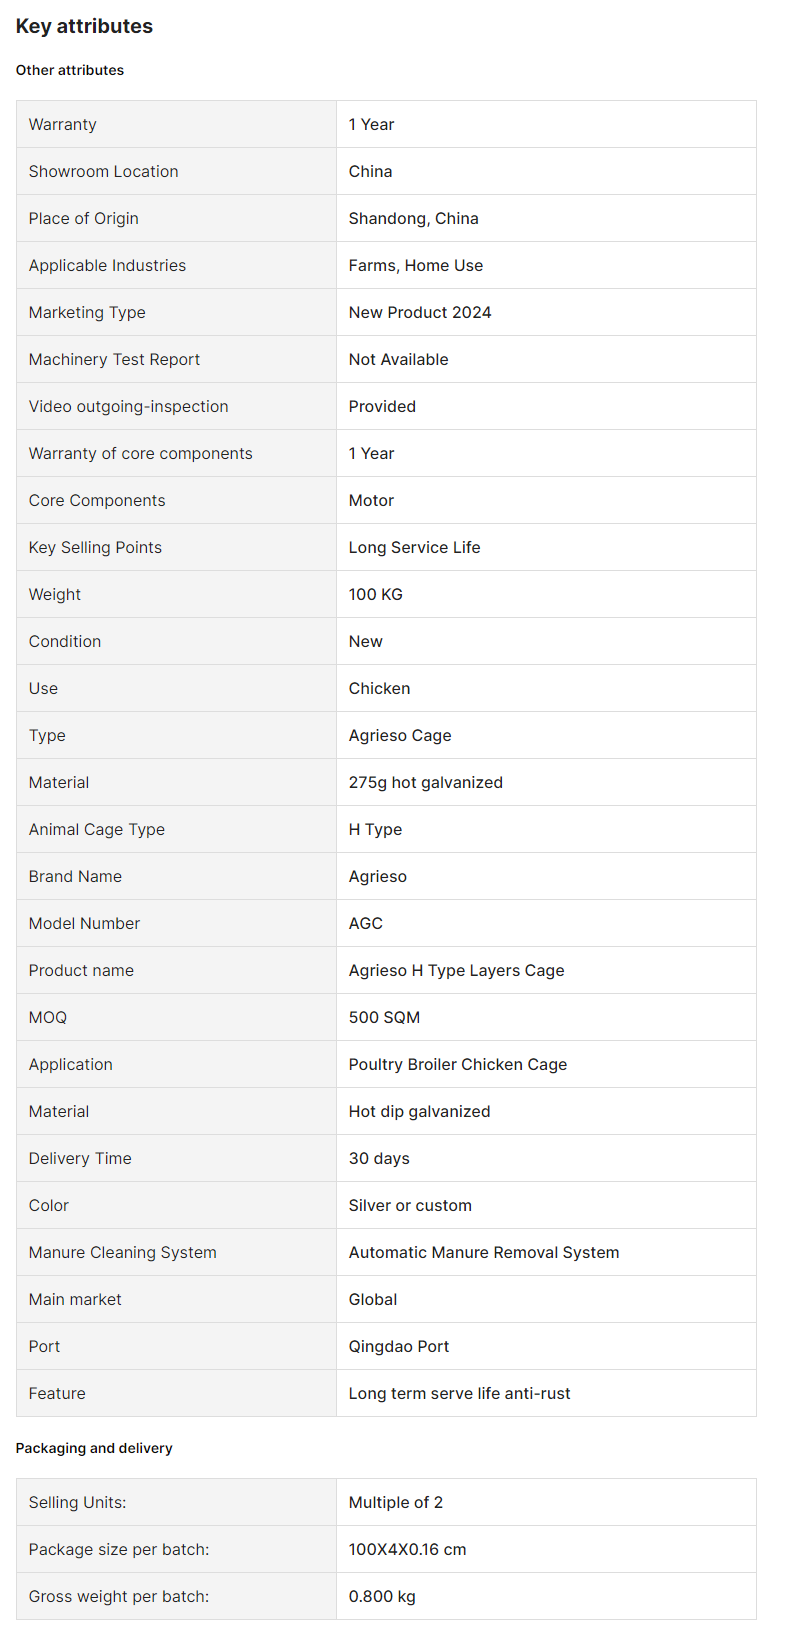Click the Automatic Manure Removal System value
792x1628 pixels.
[x=484, y=1252]
